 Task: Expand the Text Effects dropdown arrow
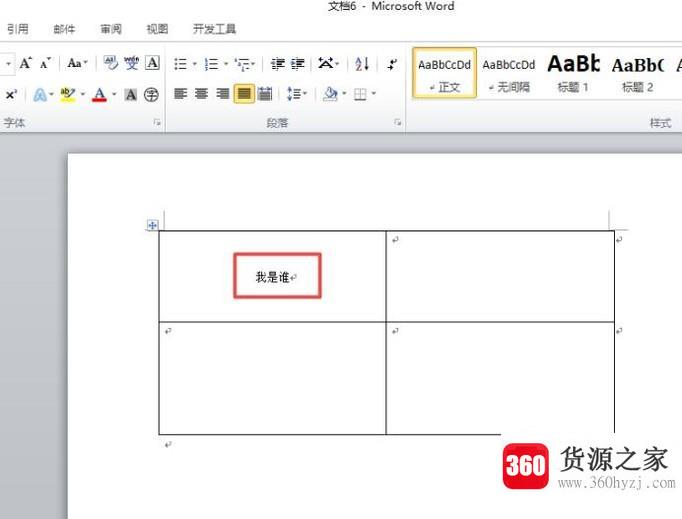(x=52, y=94)
